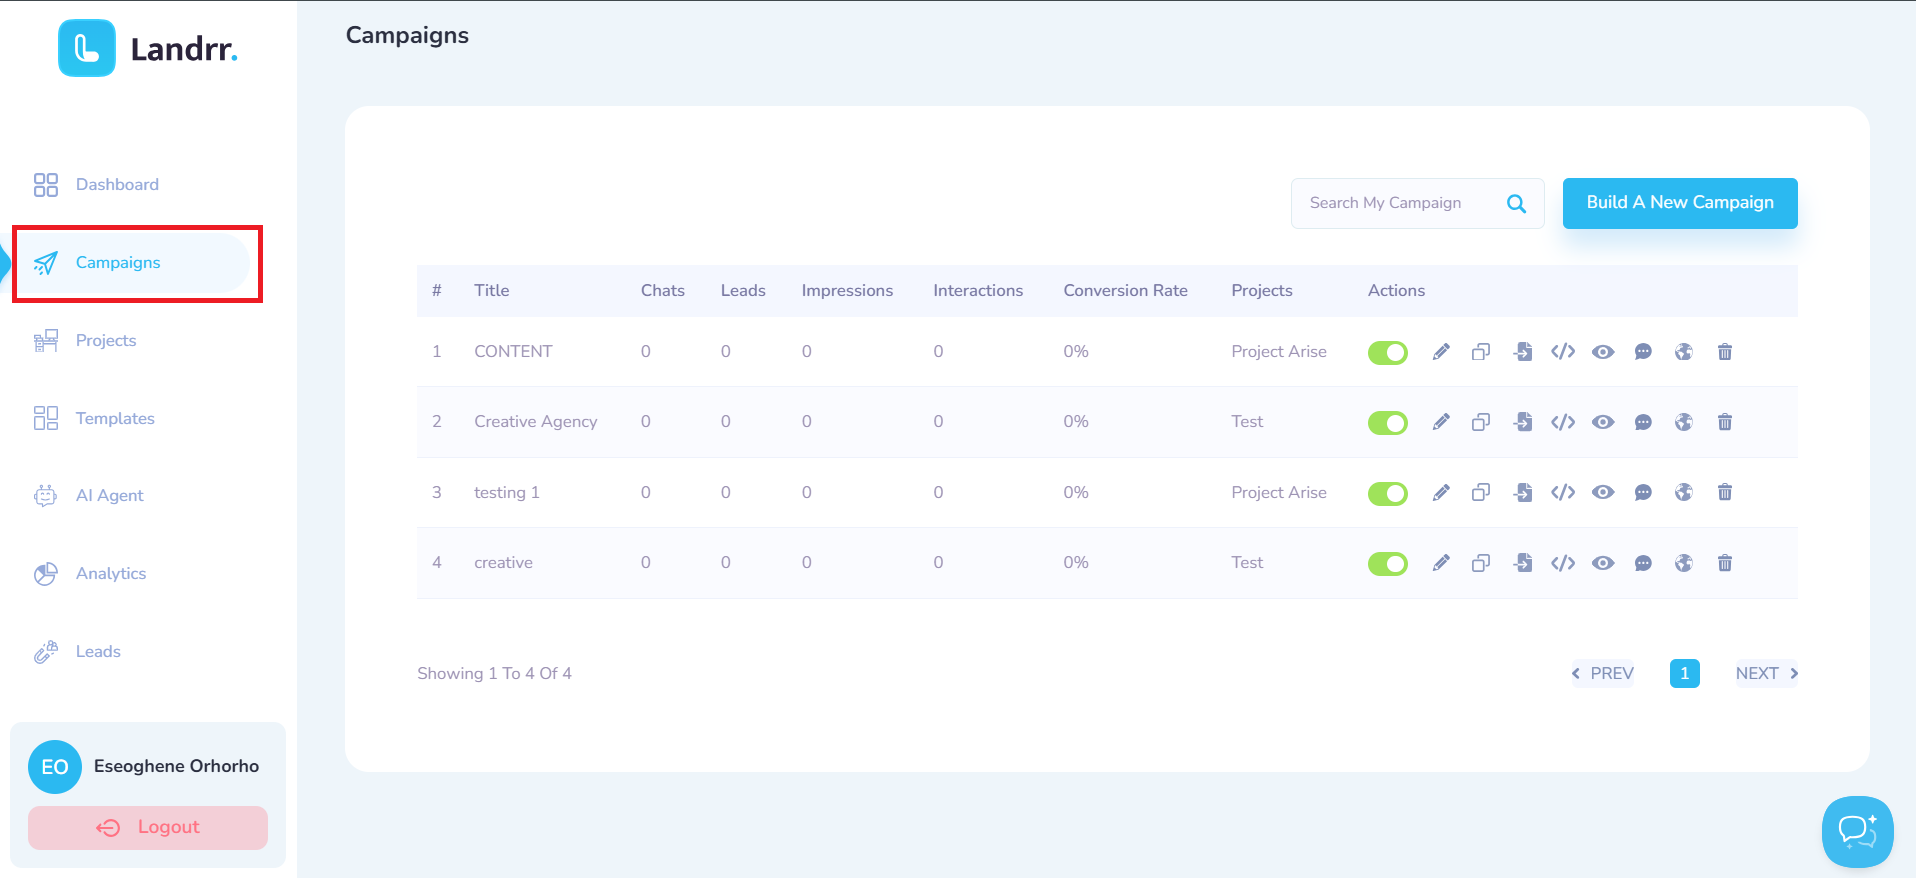Image resolution: width=1916 pixels, height=878 pixels.
Task: Click the CONTENT campaign title
Action: pyautogui.click(x=513, y=351)
